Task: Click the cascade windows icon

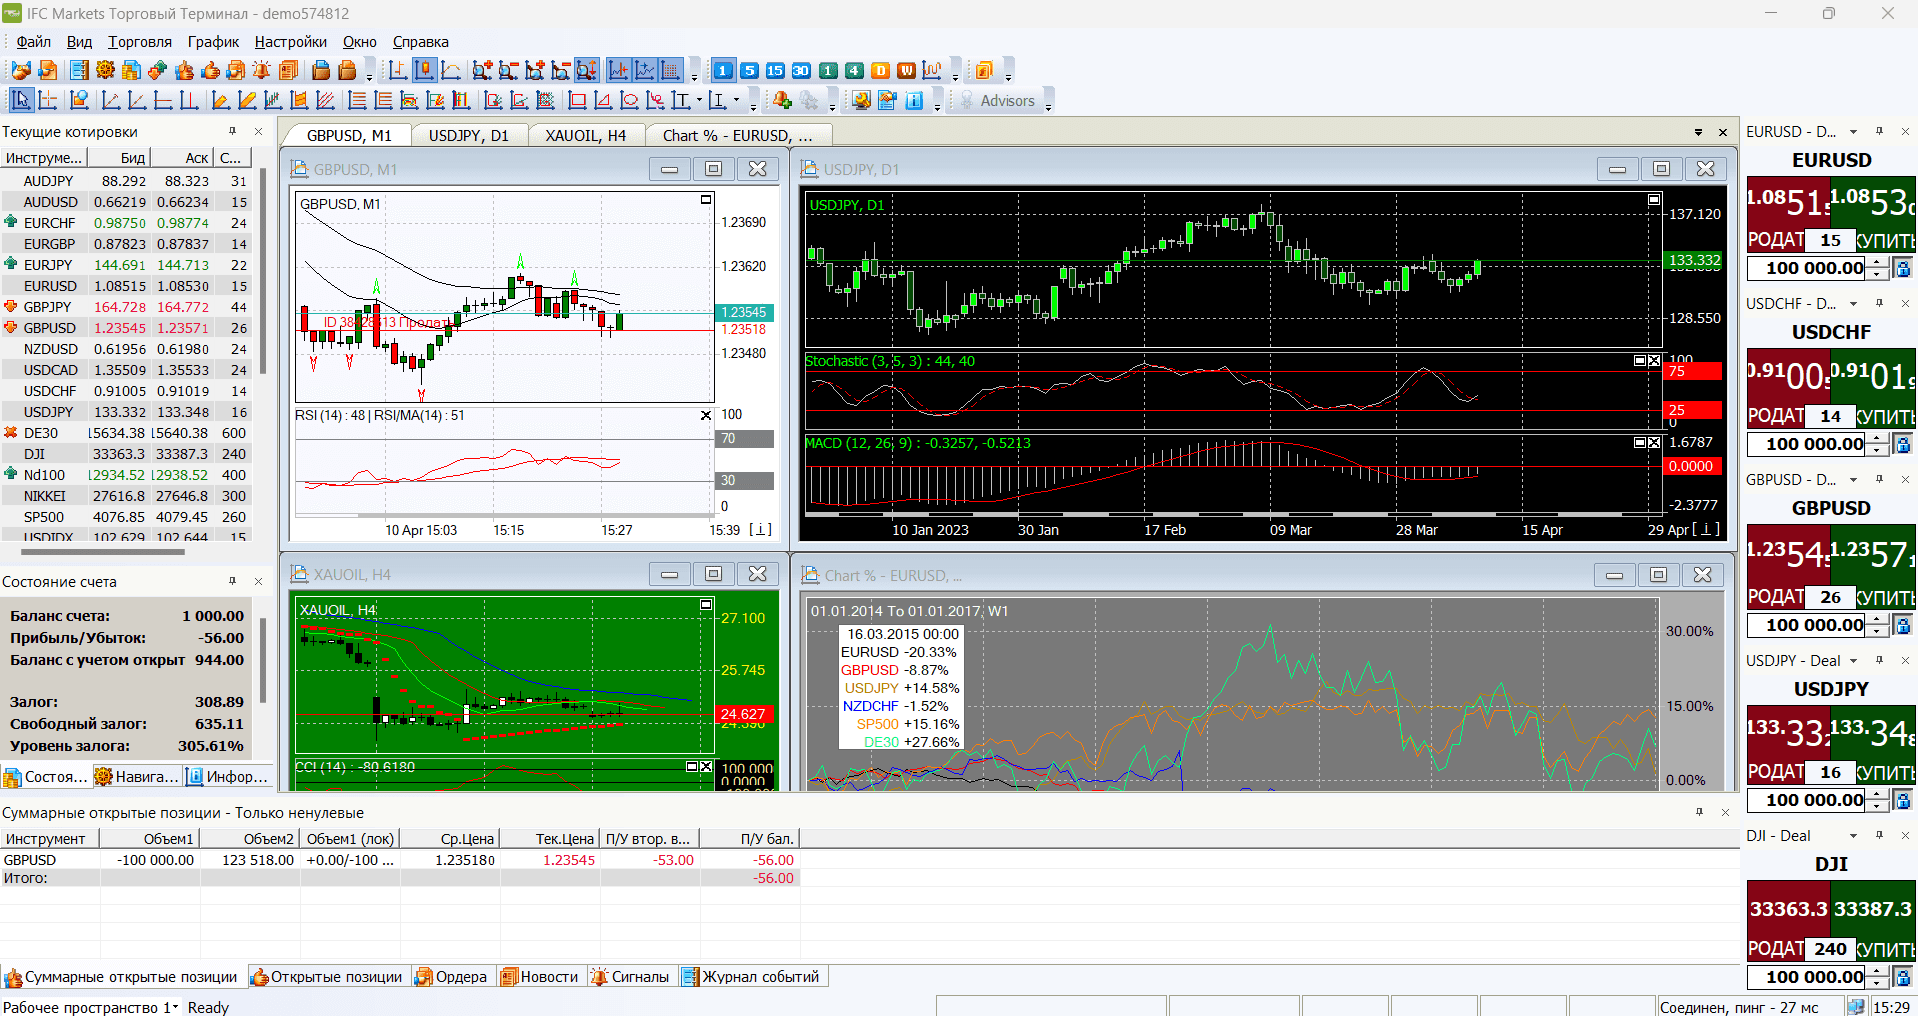Action: pos(984,70)
